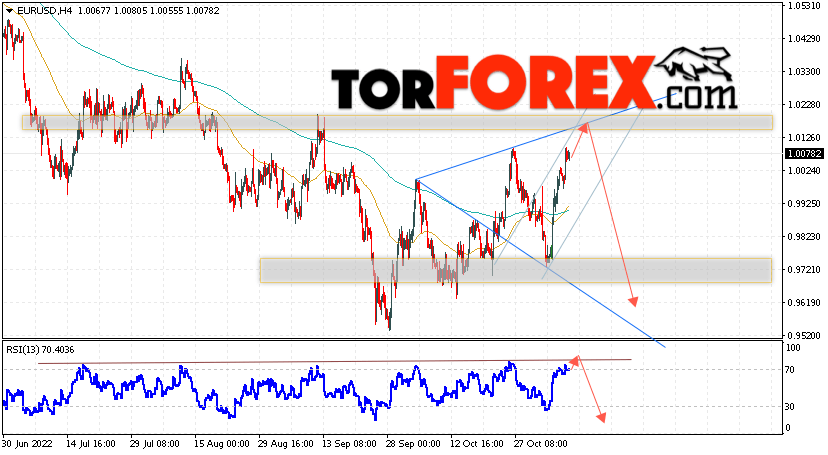Click time axis label 15 Aug 00:00
The image size is (828, 455).
click(x=221, y=443)
